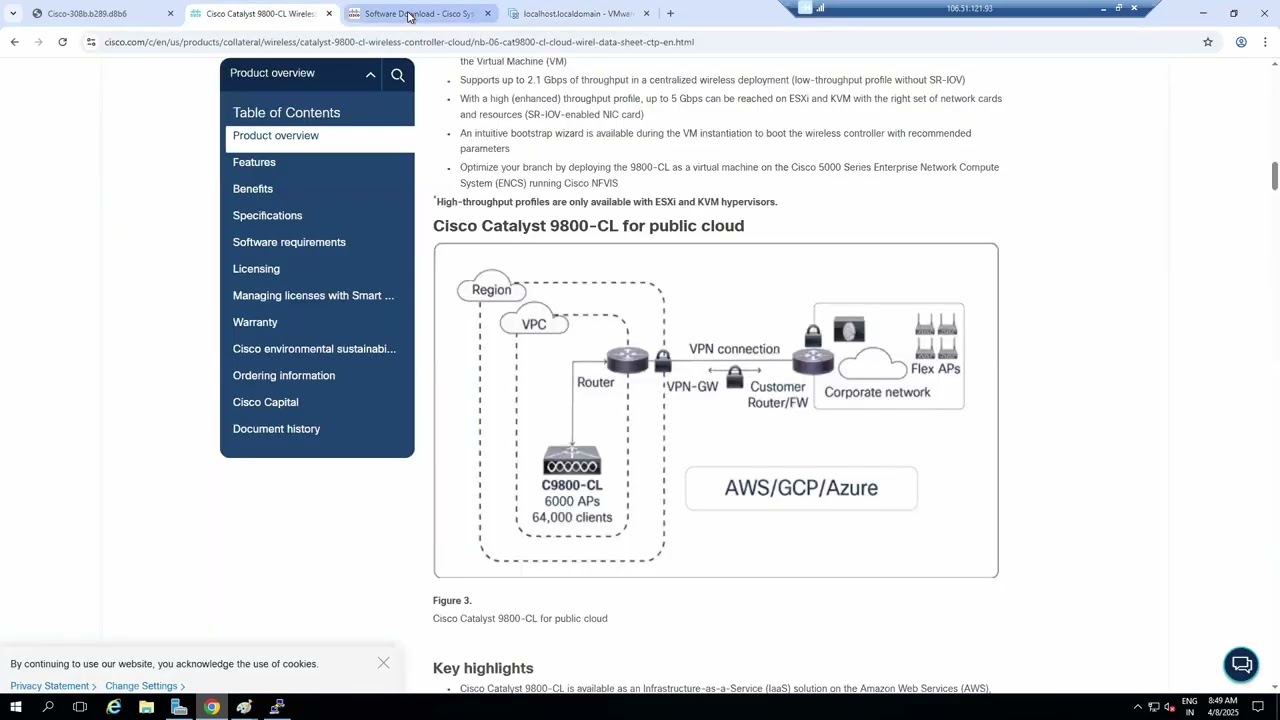Select the Cisco Catalyst 9800-CL Wireless tab
Viewport: 1280px width, 720px height.
(260, 14)
